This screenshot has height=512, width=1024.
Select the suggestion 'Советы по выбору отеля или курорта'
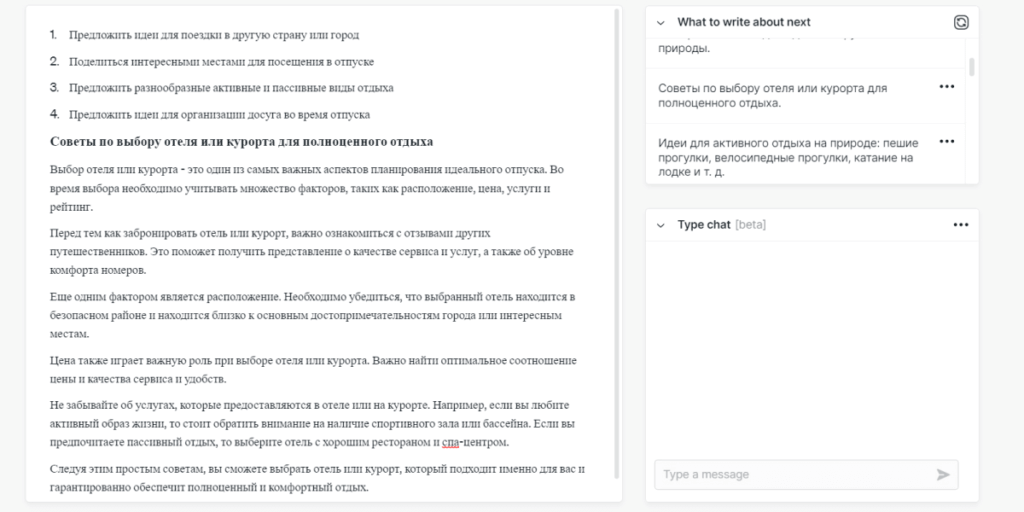[772, 95]
